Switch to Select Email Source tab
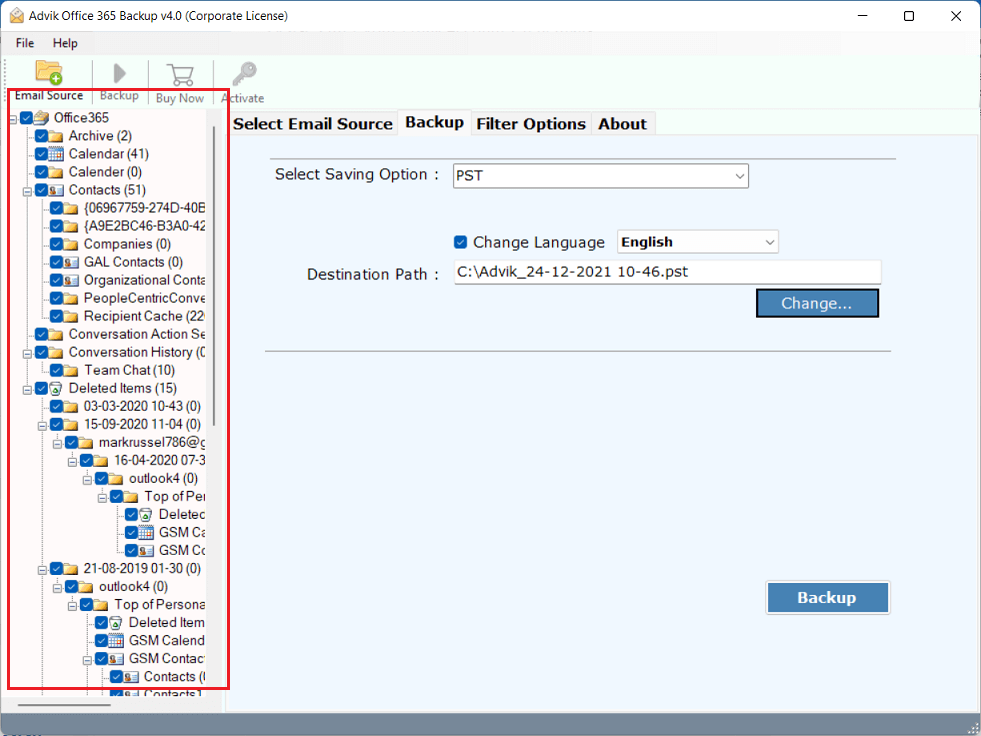The height and width of the screenshot is (736, 981). tap(313, 124)
